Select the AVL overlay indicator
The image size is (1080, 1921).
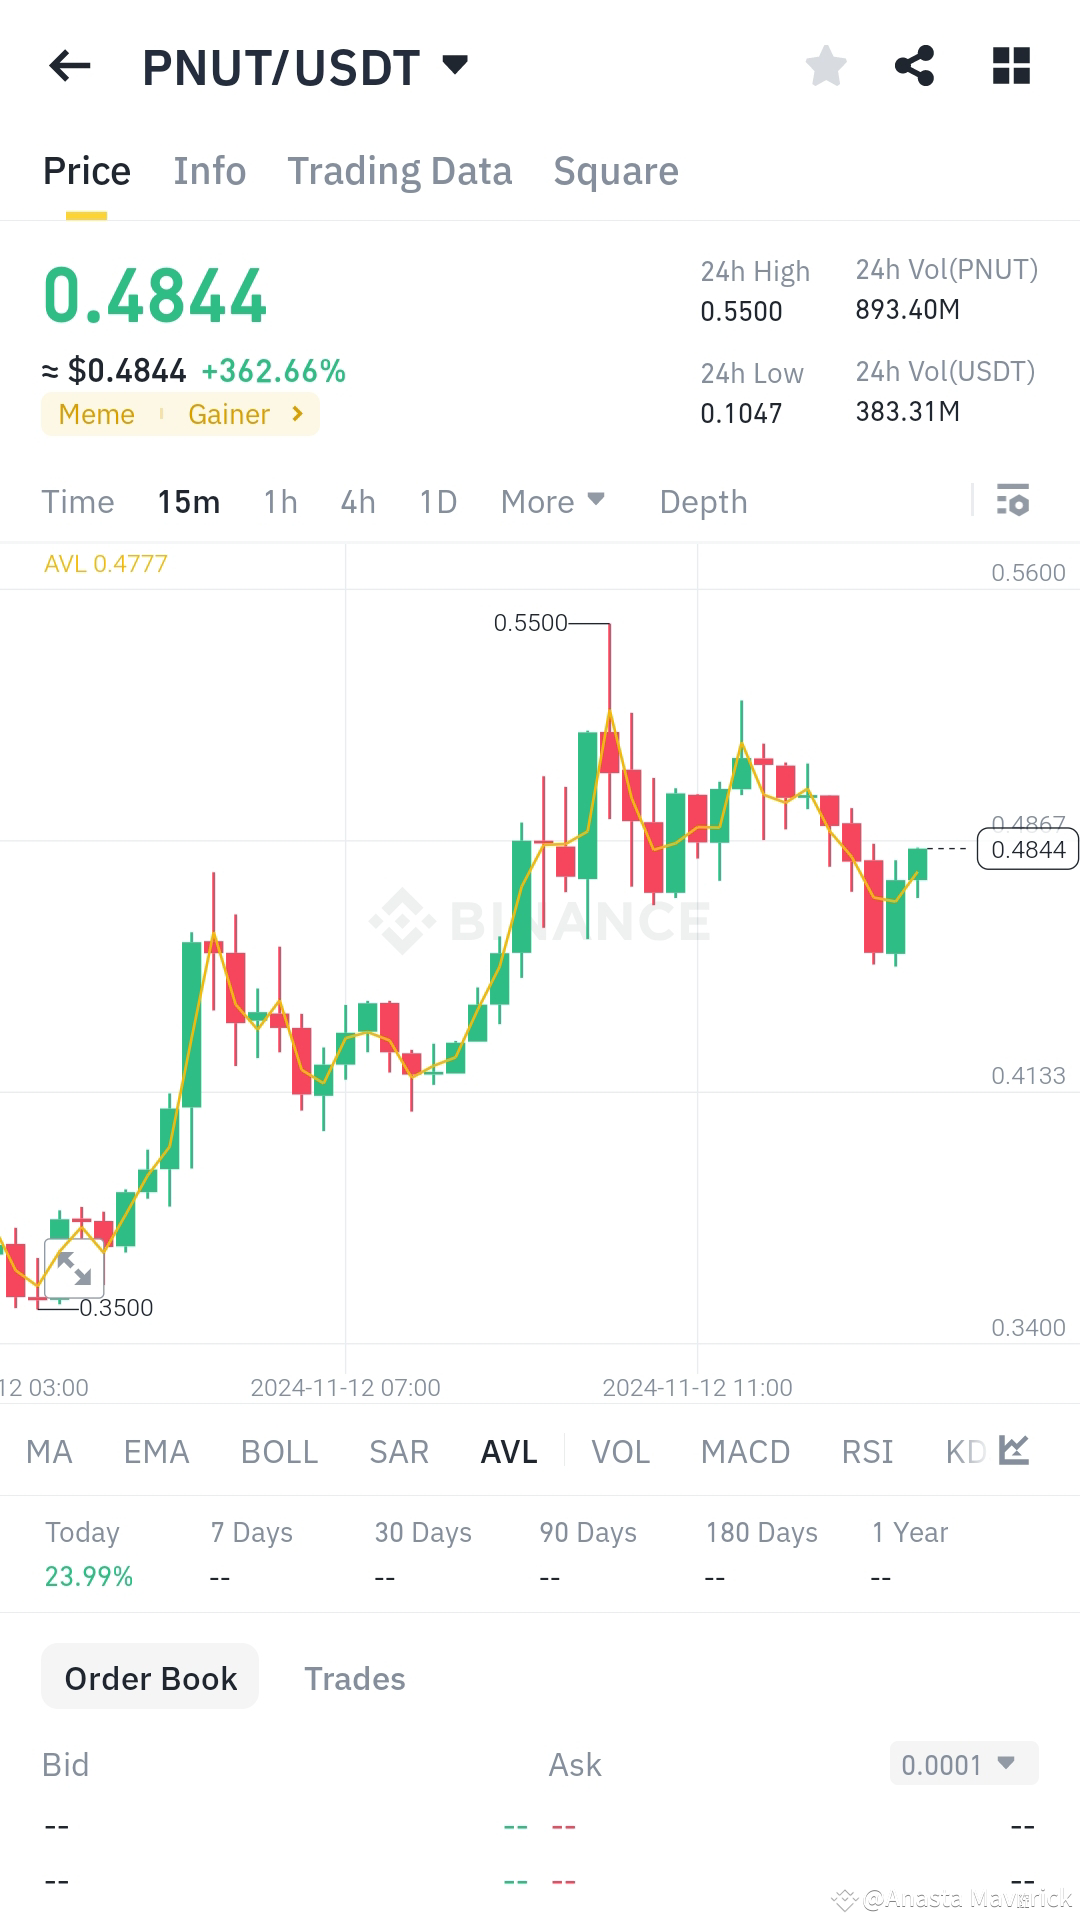click(508, 1451)
